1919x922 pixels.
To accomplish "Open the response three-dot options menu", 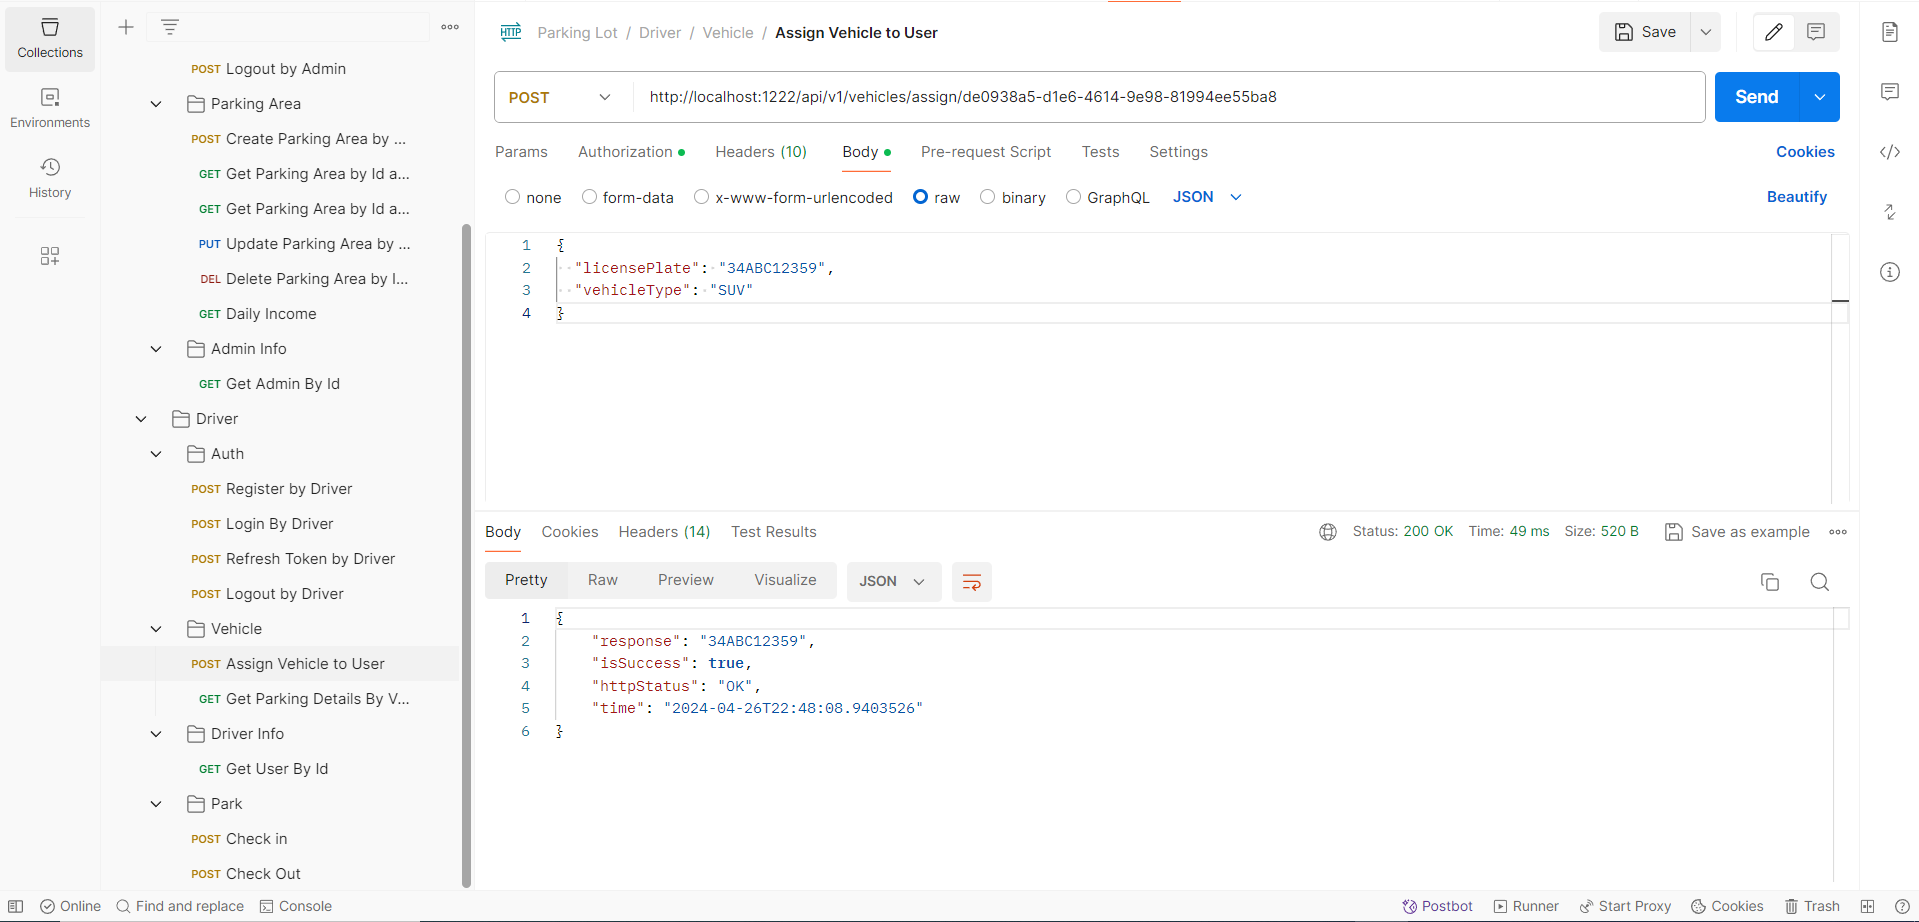I will point(1838,532).
